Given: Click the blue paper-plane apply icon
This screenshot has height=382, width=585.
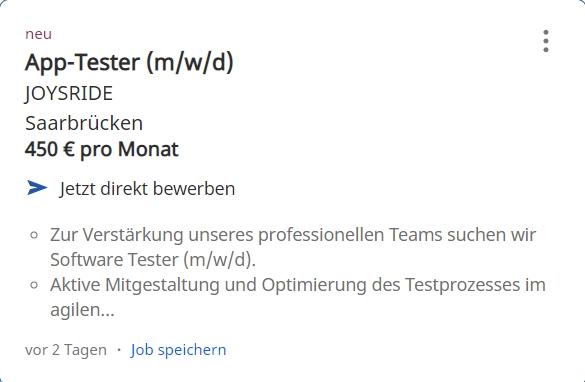Looking at the screenshot, I should (x=37, y=188).
